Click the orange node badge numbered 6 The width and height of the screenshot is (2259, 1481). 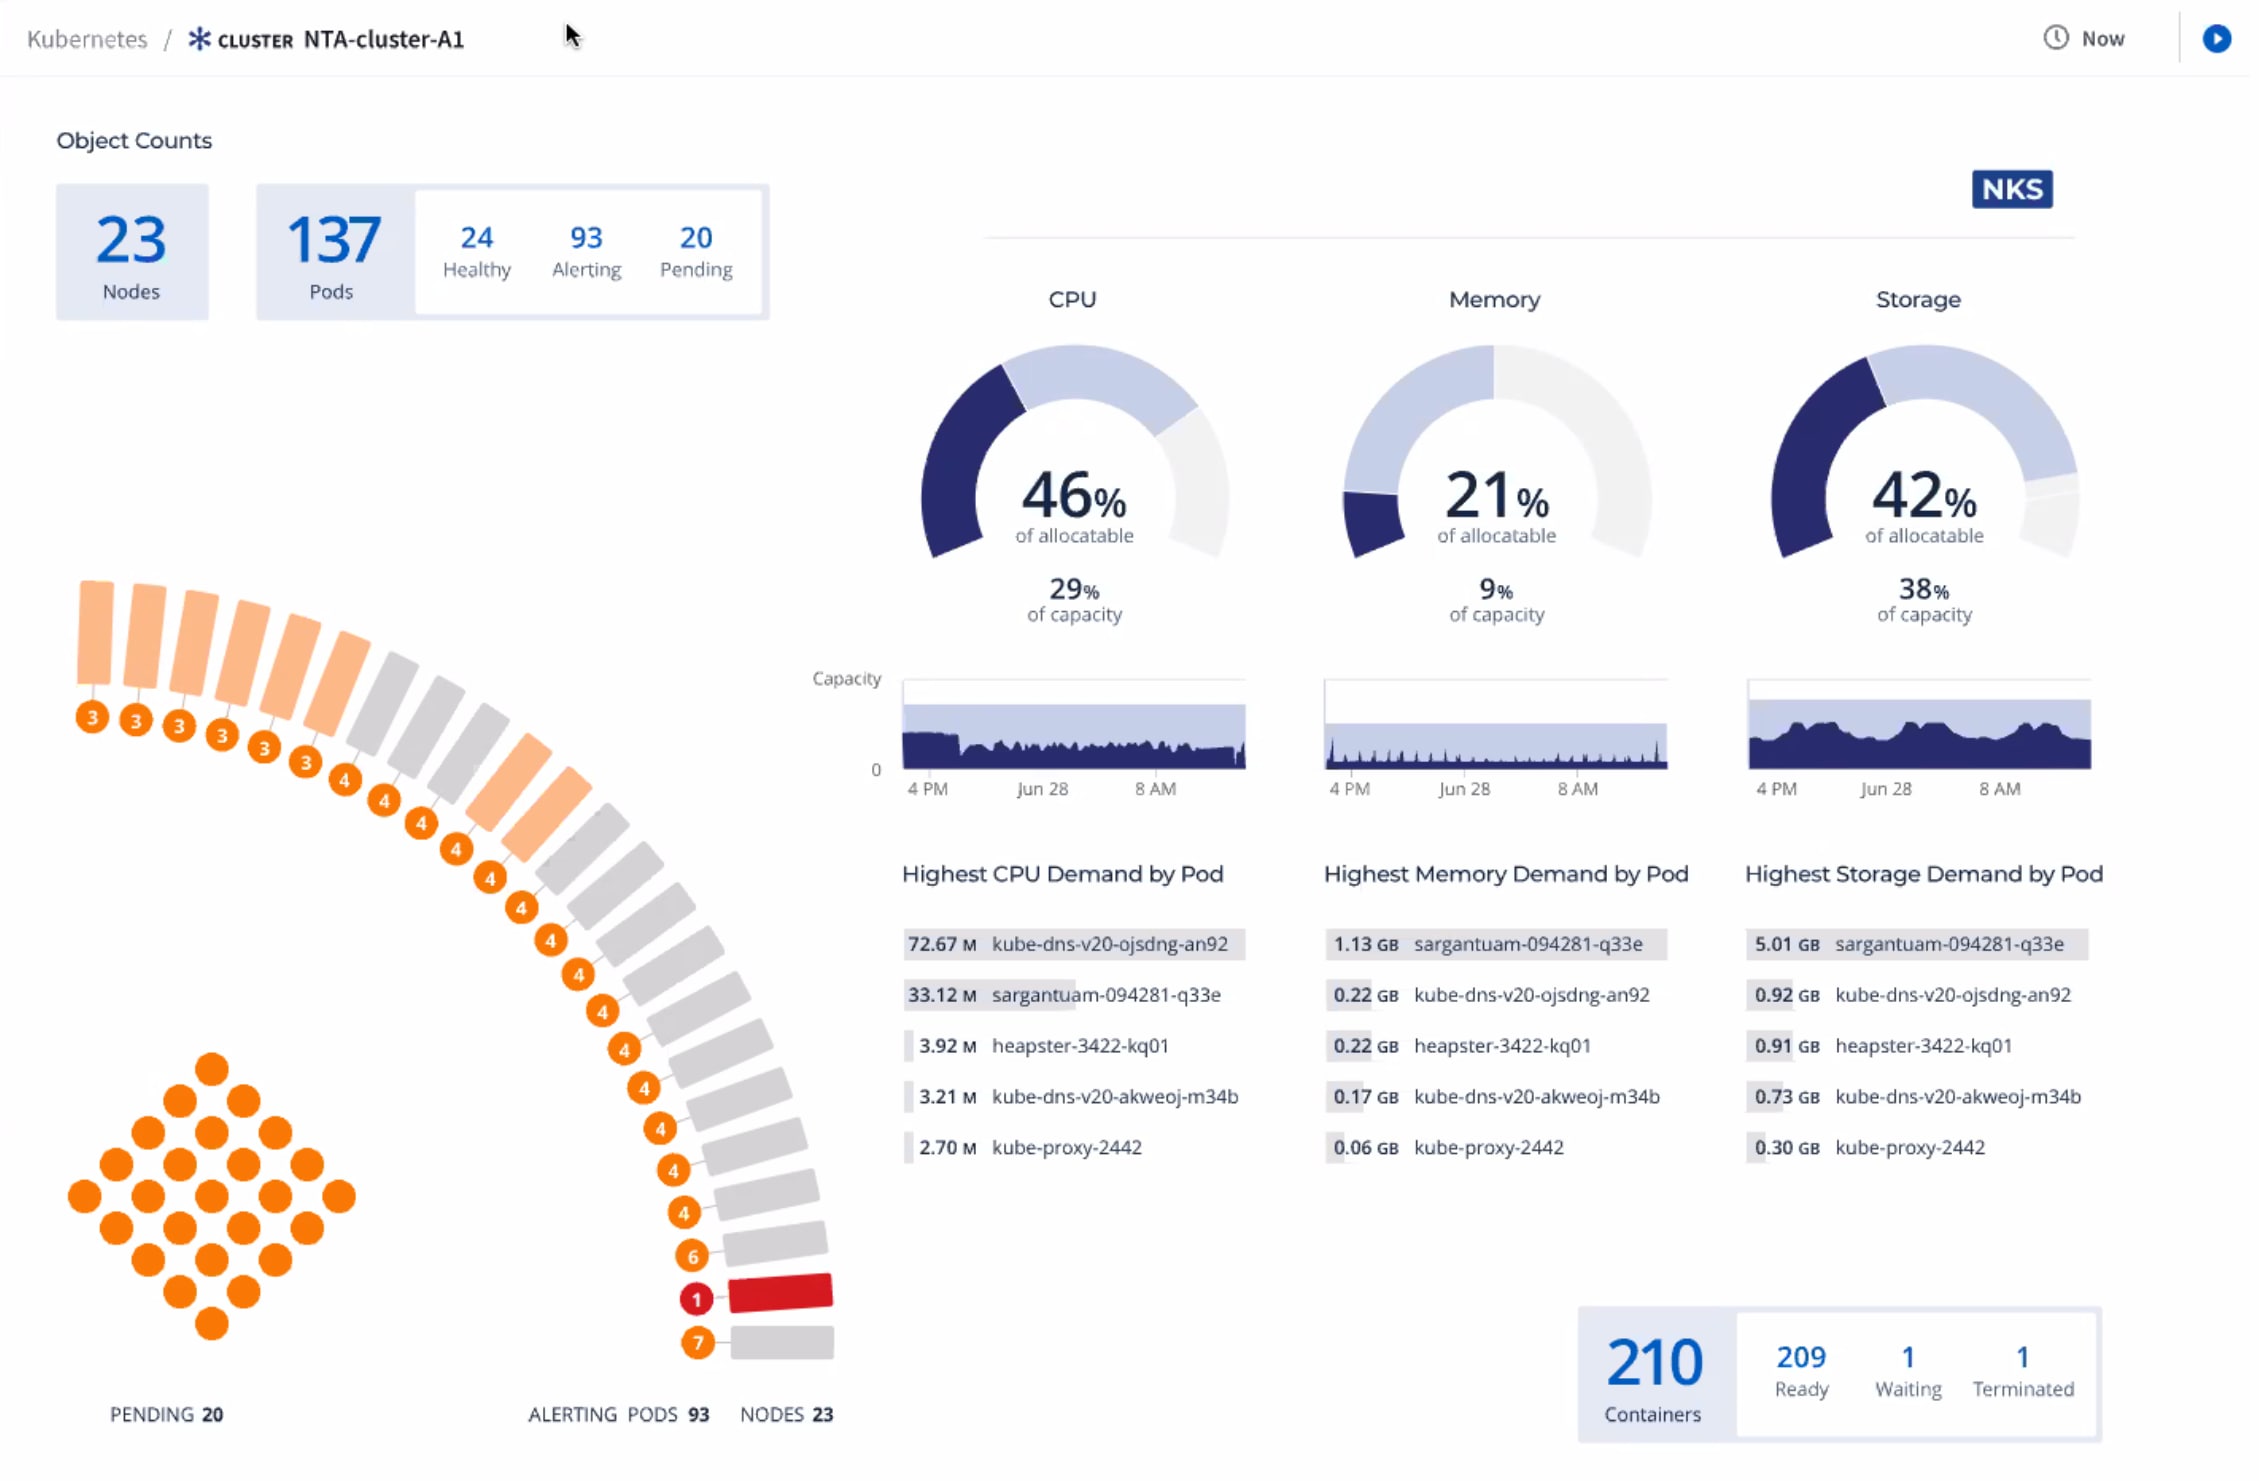[x=692, y=1256]
